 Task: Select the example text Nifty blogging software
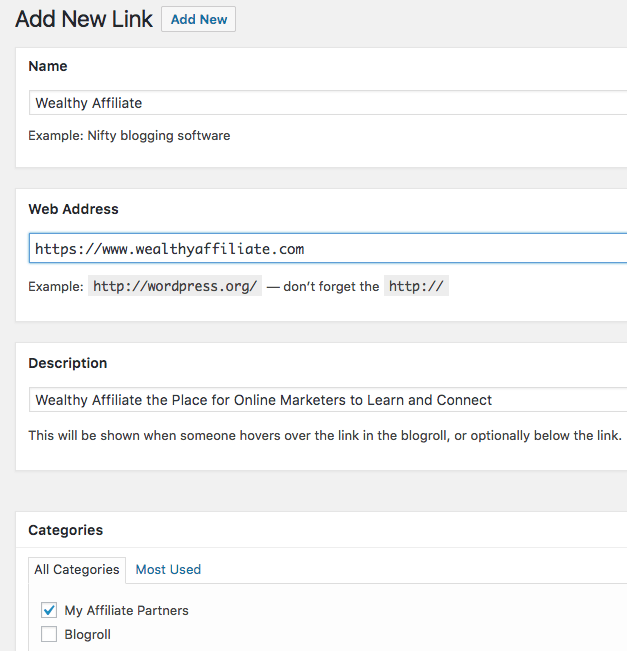click(x=159, y=136)
